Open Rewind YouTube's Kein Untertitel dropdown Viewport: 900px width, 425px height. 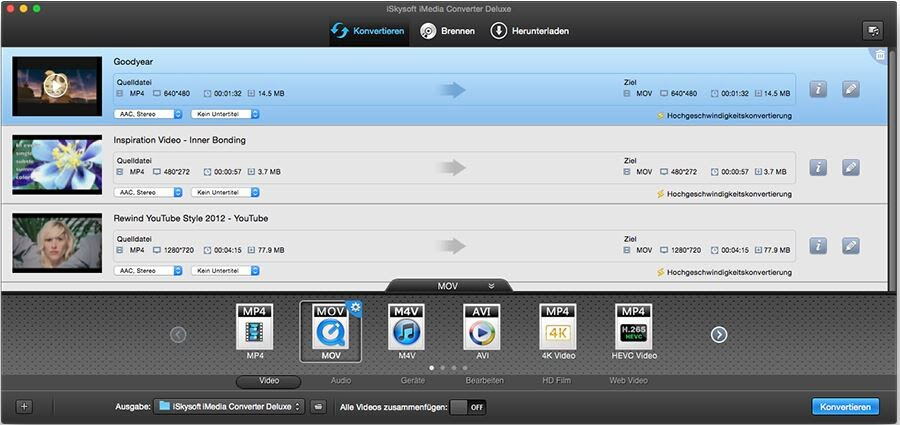(225, 271)
